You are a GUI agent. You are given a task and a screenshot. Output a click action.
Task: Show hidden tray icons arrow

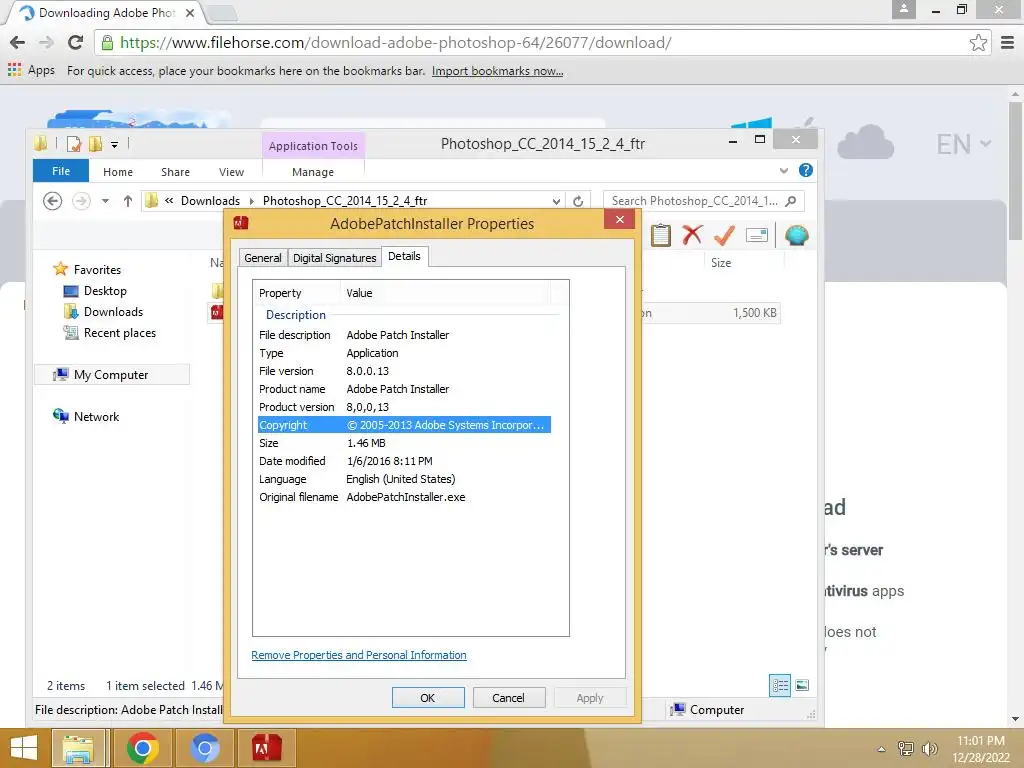click(882, 749)
